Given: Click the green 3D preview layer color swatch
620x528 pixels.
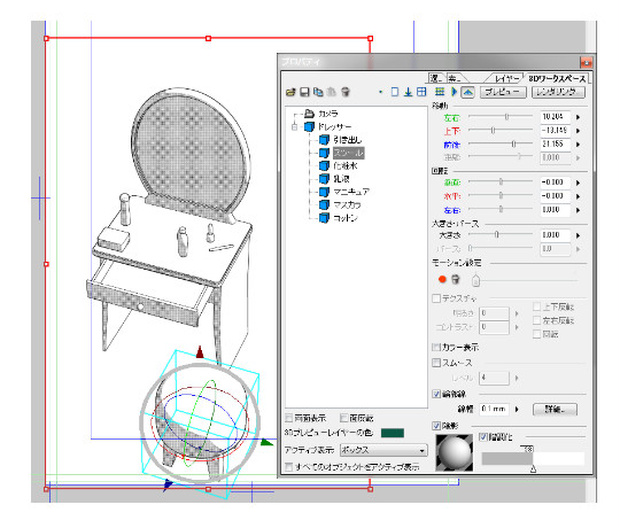Looking at the screenshot, I should (x=392, y=433).
